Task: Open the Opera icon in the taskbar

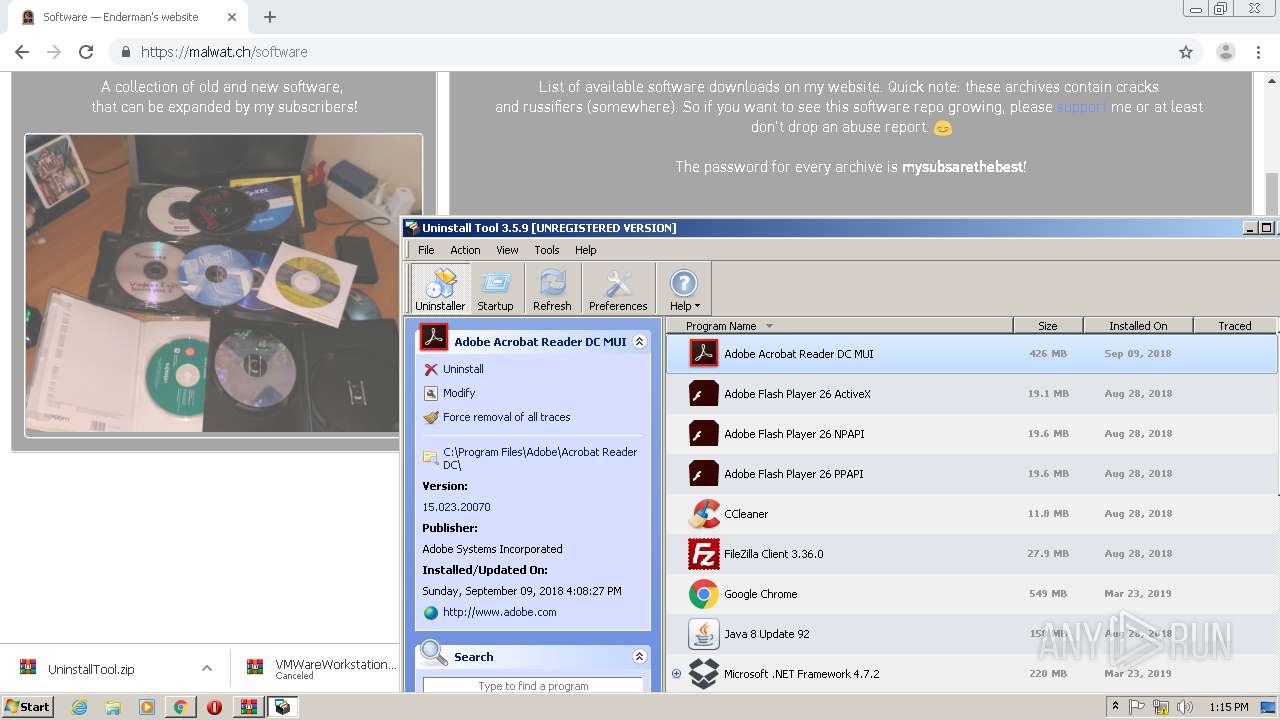Action: [214, 707]
